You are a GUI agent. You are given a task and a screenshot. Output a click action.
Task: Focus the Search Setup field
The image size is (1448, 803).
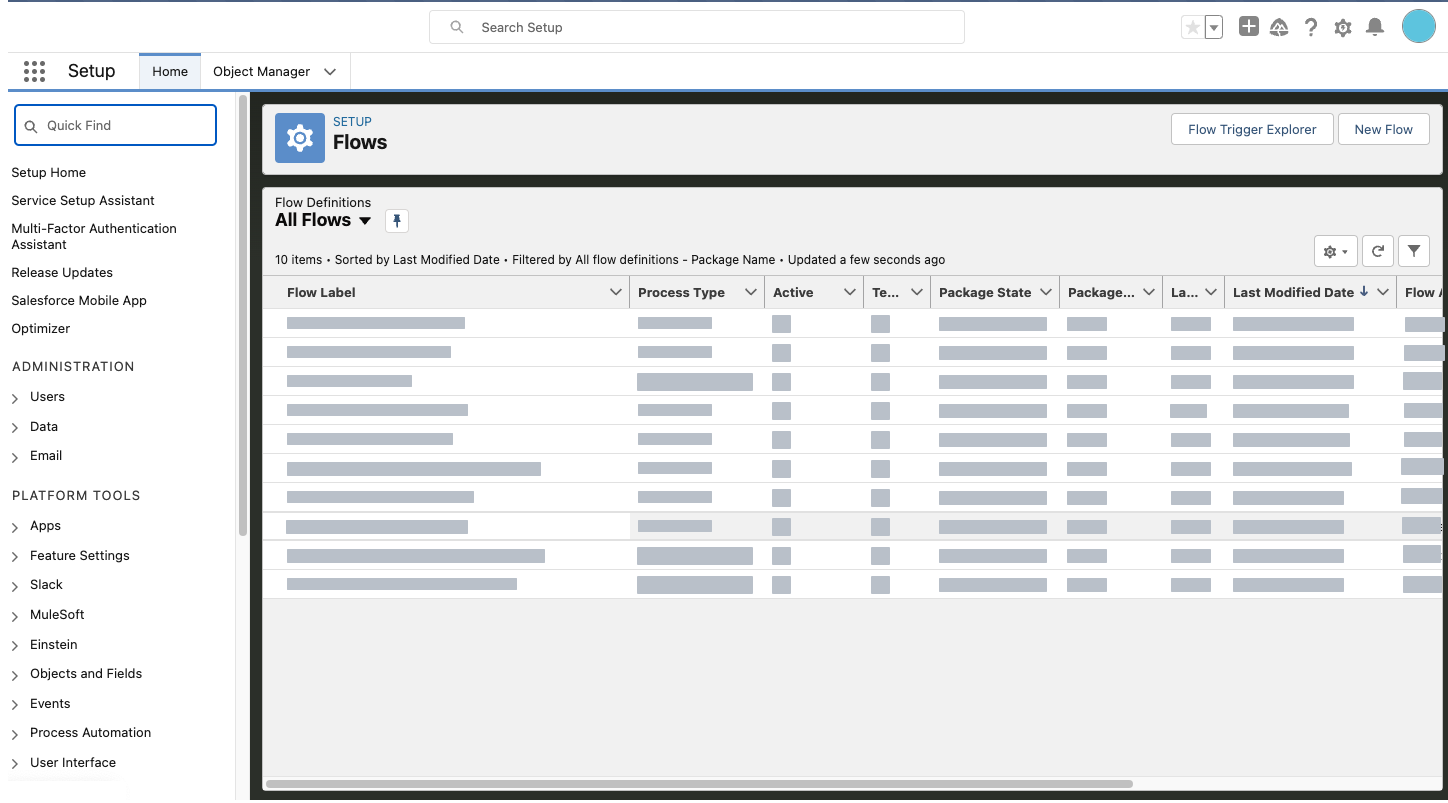(697, 27)
